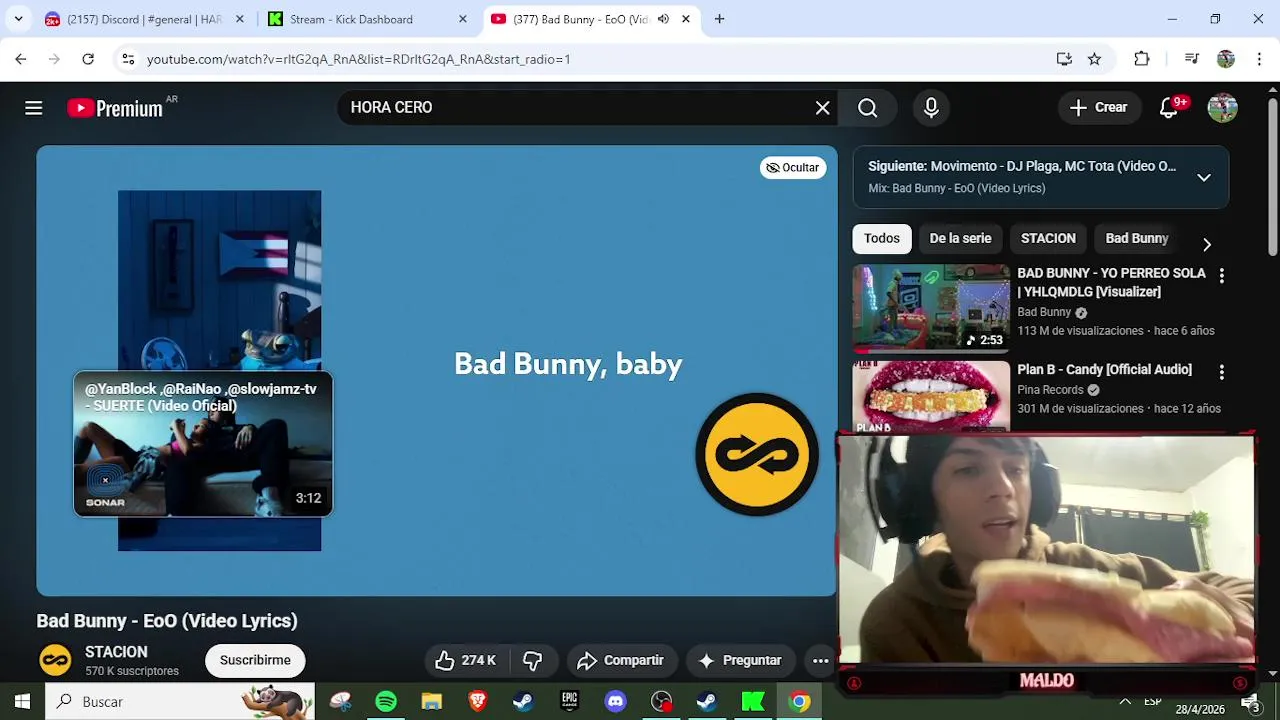This screenshot has width=1280, height=720.
Task: Open the STACION channel avatar
Action: point(55,660)
